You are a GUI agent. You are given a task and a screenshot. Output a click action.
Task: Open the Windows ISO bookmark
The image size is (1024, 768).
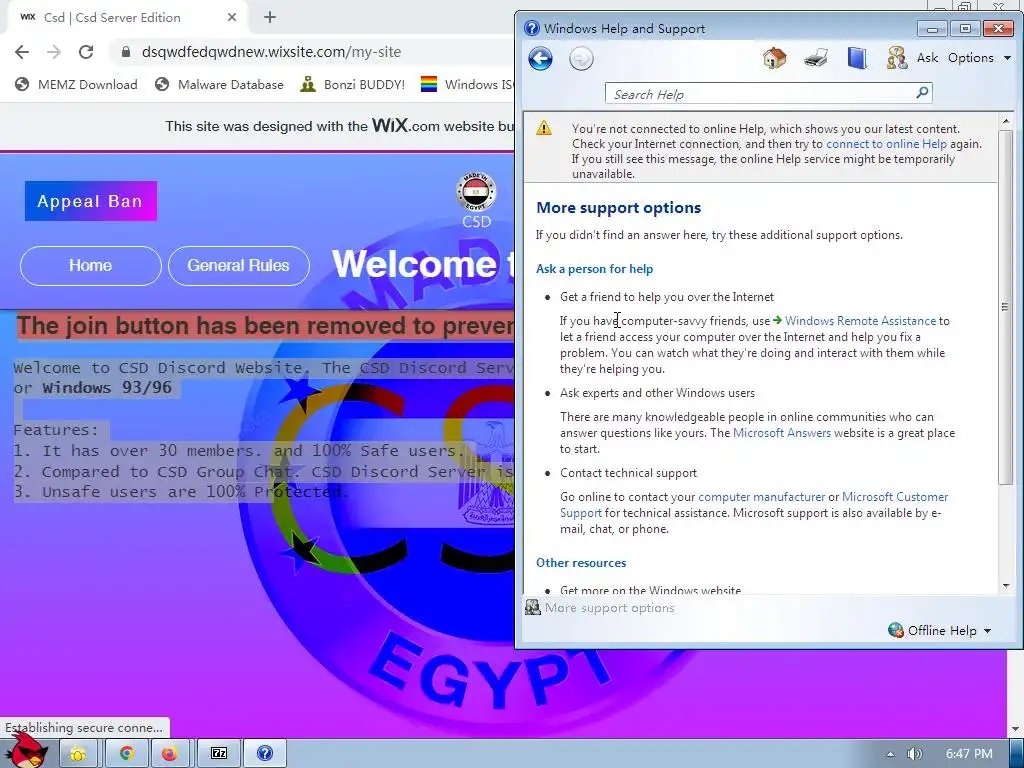467,84
